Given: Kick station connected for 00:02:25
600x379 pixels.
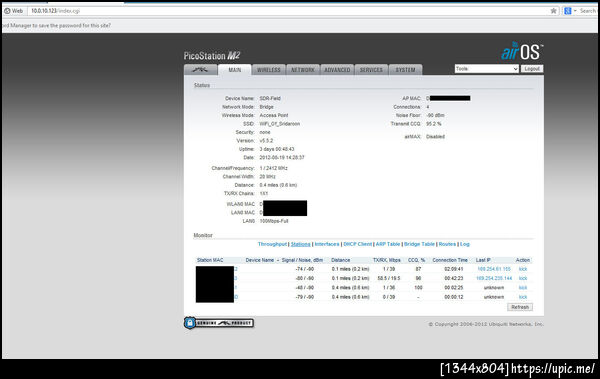Looking at the screenshot, I should click(x=523, y=288).
